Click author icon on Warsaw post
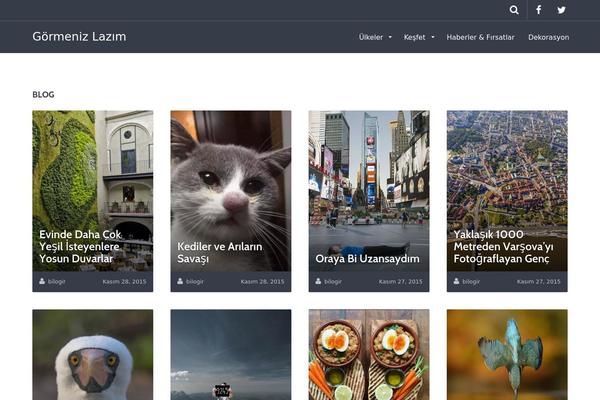This screenshot has width=600, height=400. pos(456,281)
